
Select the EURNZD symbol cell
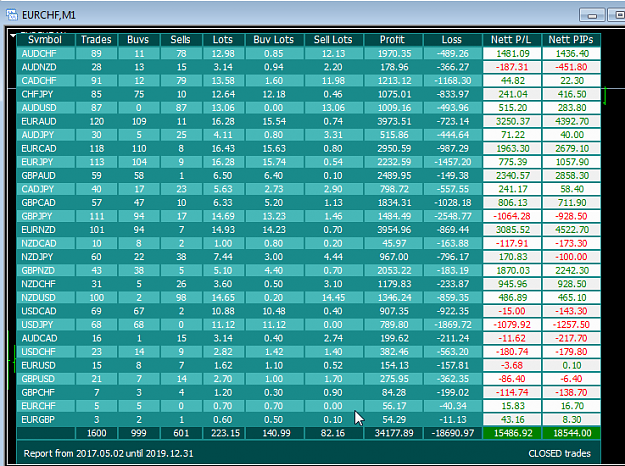[45, 230]
